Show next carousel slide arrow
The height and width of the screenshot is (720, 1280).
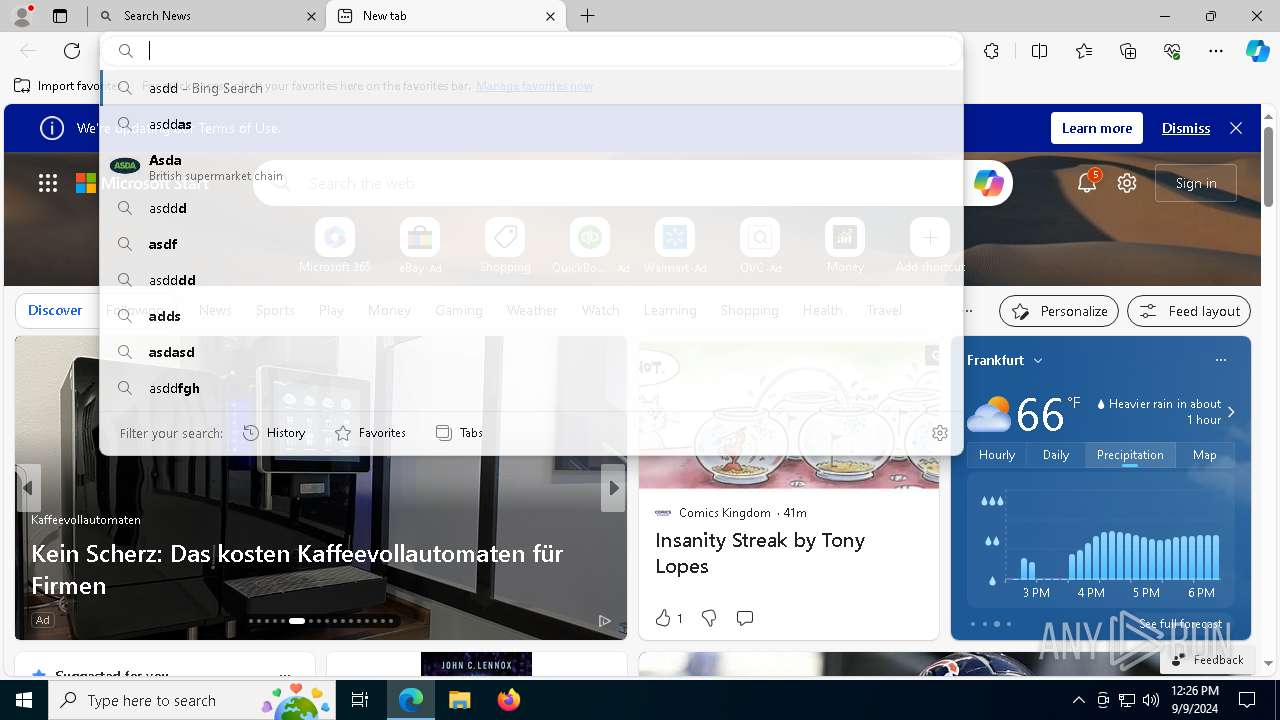pyautogui.click(x=613, y=488)
